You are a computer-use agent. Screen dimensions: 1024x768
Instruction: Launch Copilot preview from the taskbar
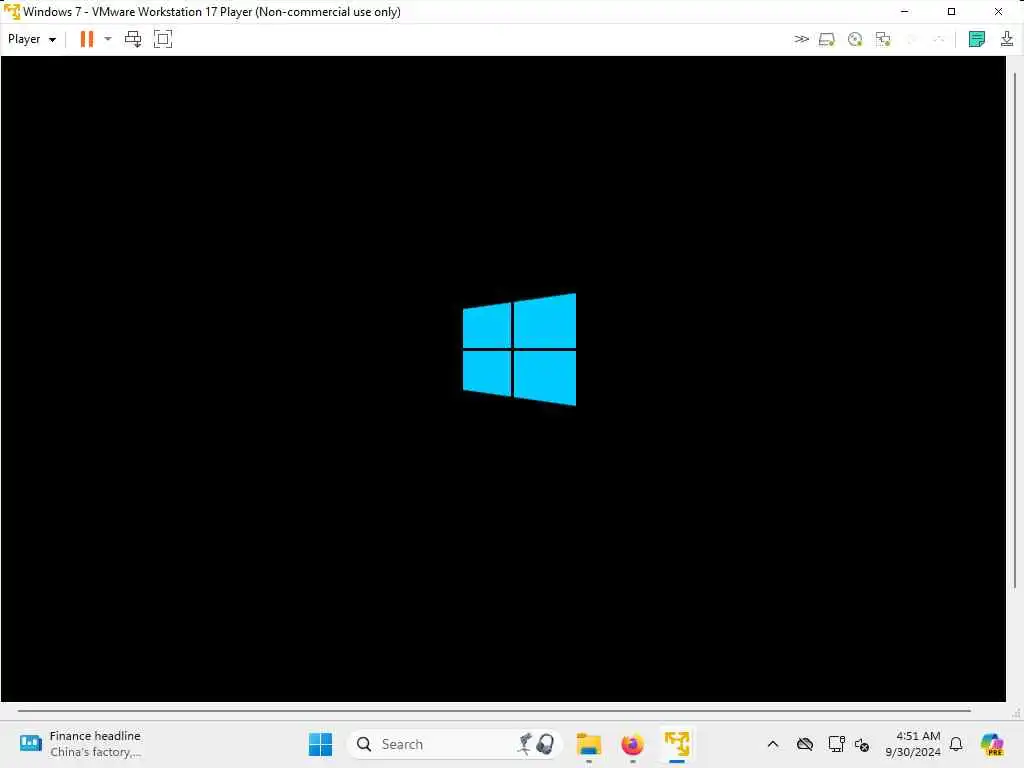[993, 744]
